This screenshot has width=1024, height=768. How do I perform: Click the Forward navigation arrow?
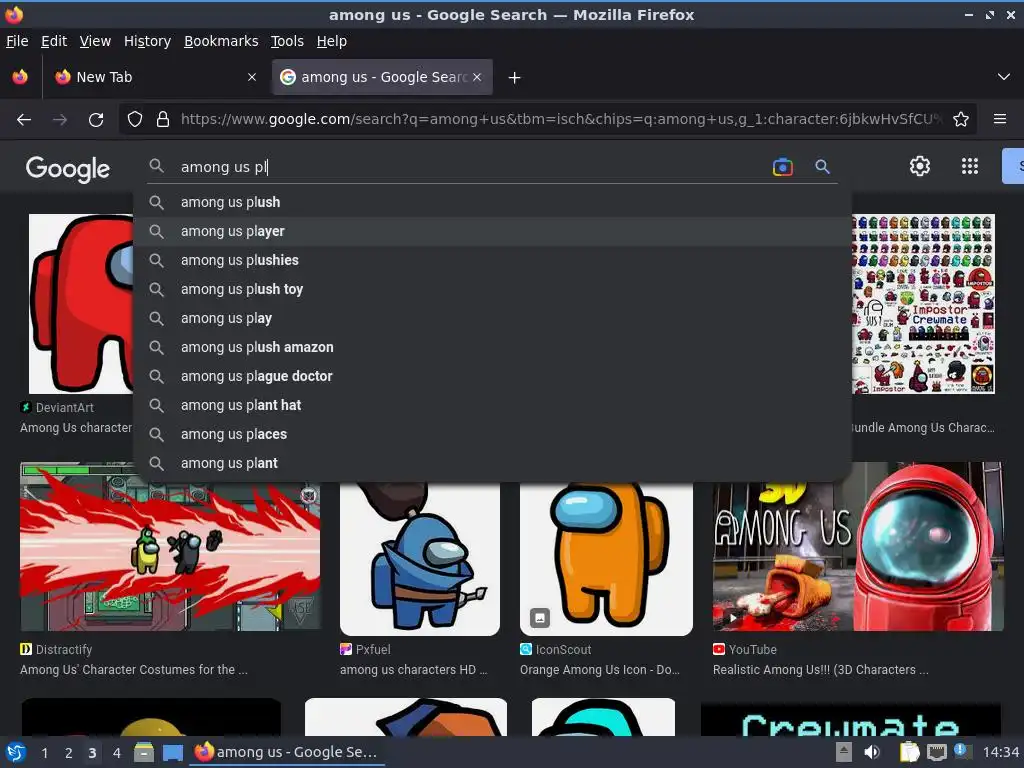coord(59,120)
